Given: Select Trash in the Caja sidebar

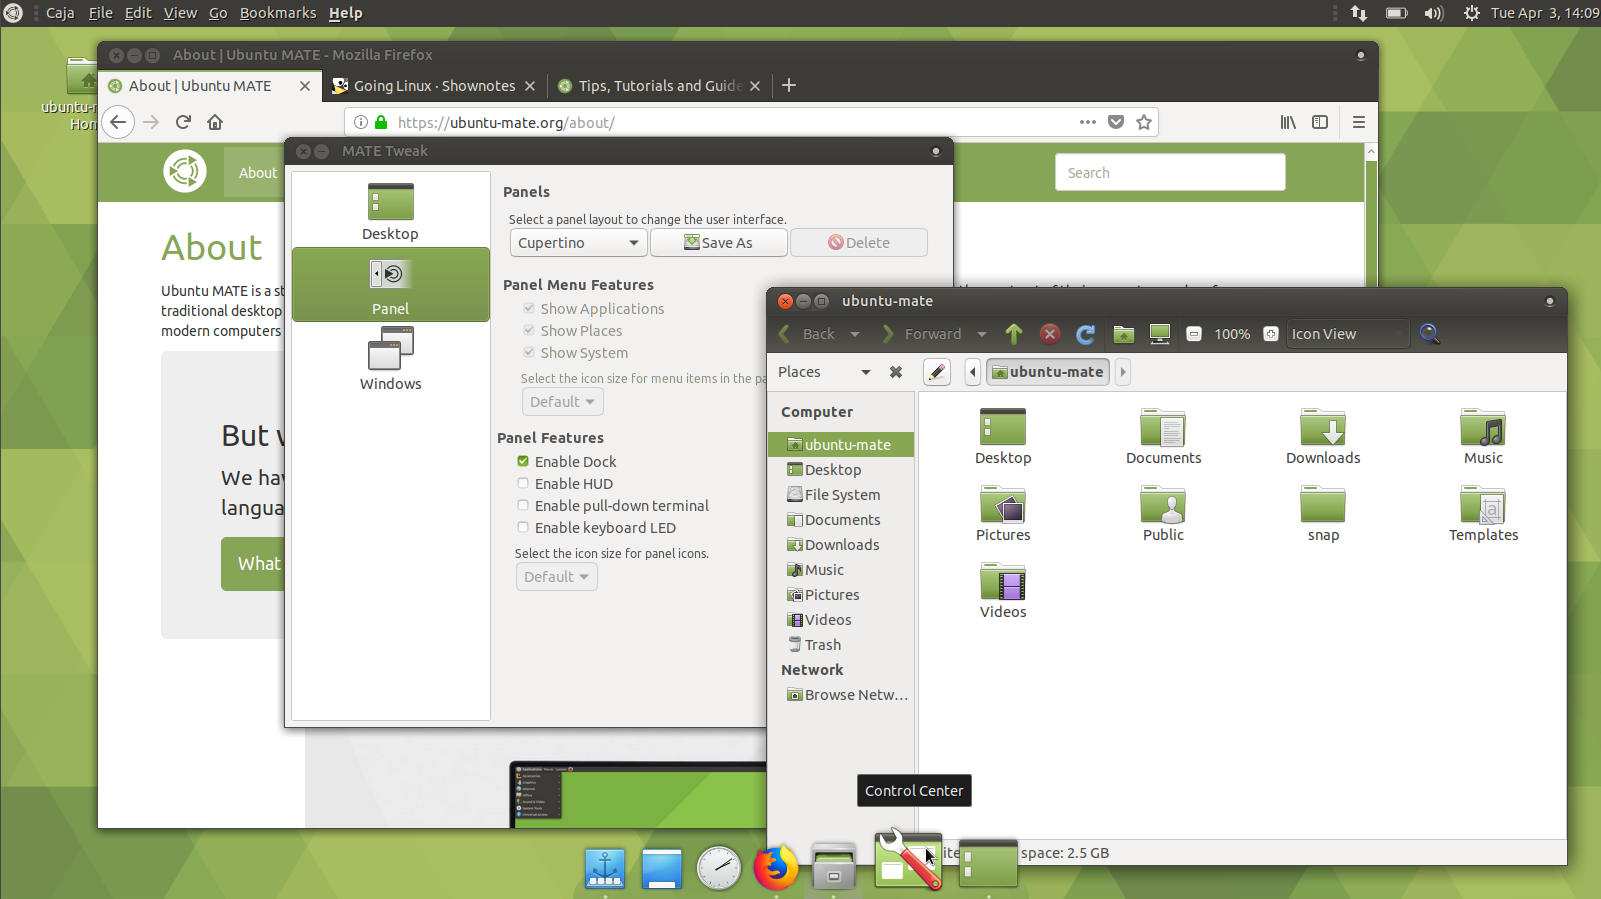Looking at the screenshot, I should coord(841,645).
